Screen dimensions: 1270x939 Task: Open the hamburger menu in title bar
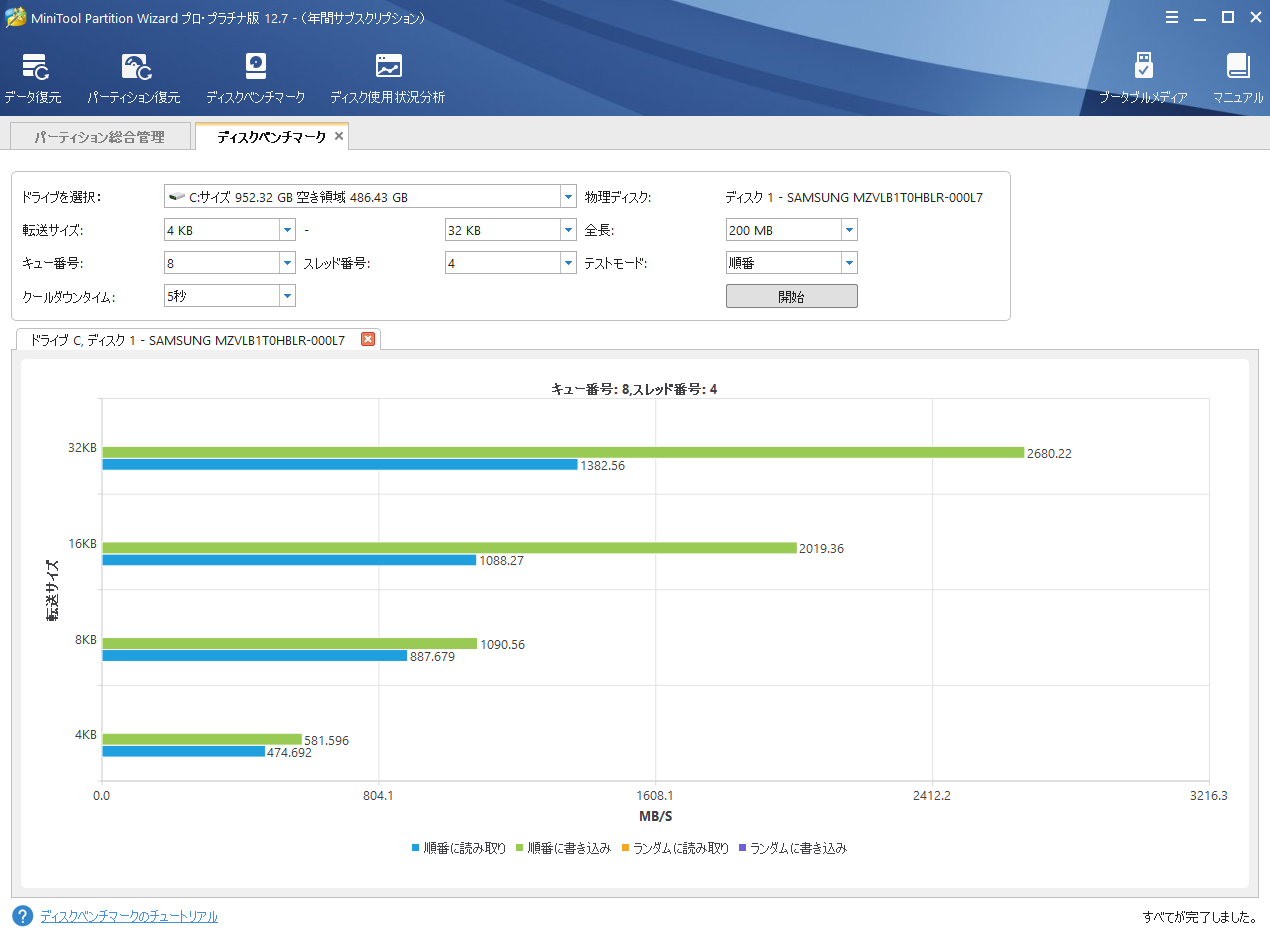tap(1172, 17)
